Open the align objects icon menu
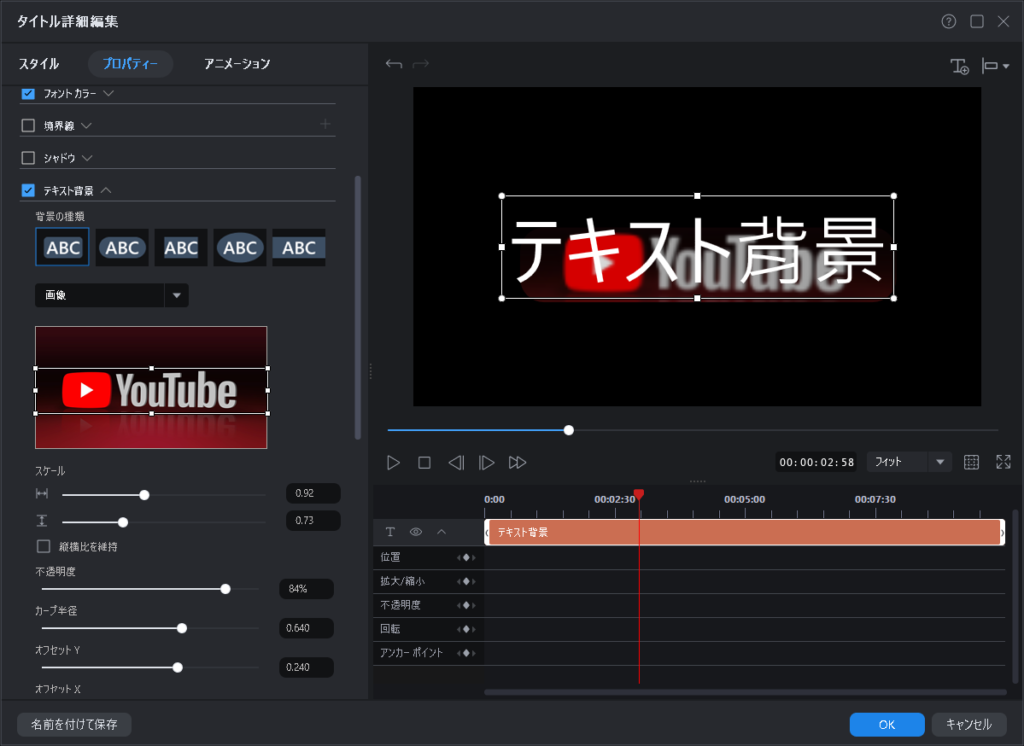This screenshot has width=1024, height=746. click(x=995, y=66)
